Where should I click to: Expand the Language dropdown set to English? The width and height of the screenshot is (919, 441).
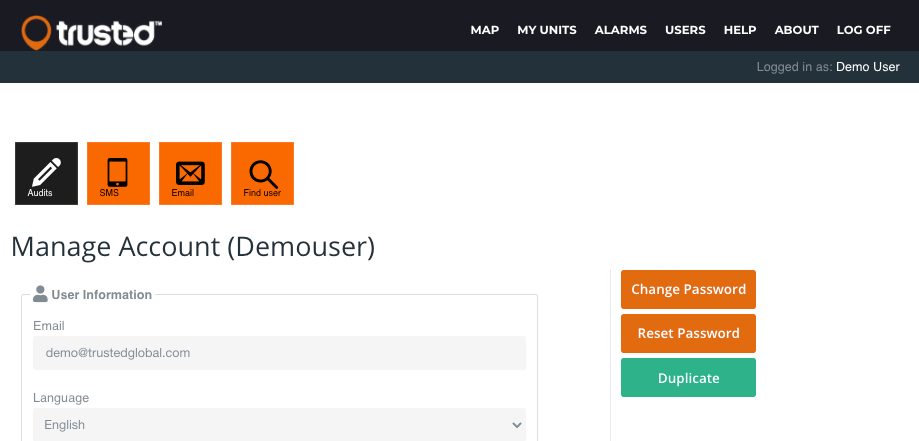(279, 425)
